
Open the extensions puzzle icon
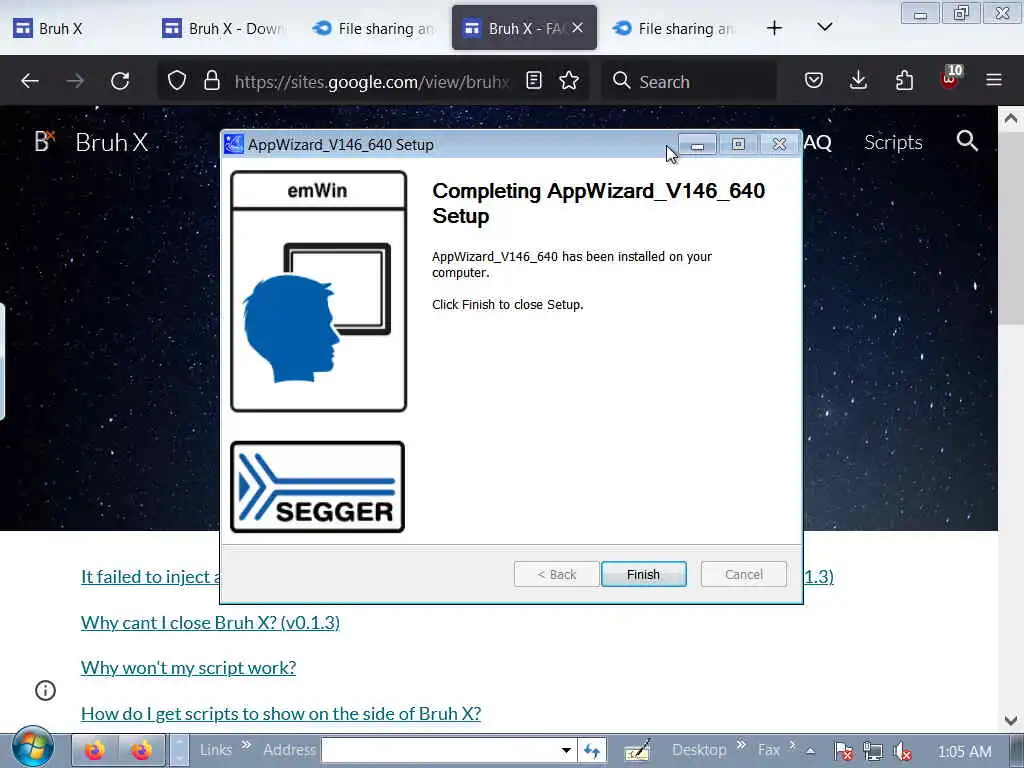click(x=904, y=81)
